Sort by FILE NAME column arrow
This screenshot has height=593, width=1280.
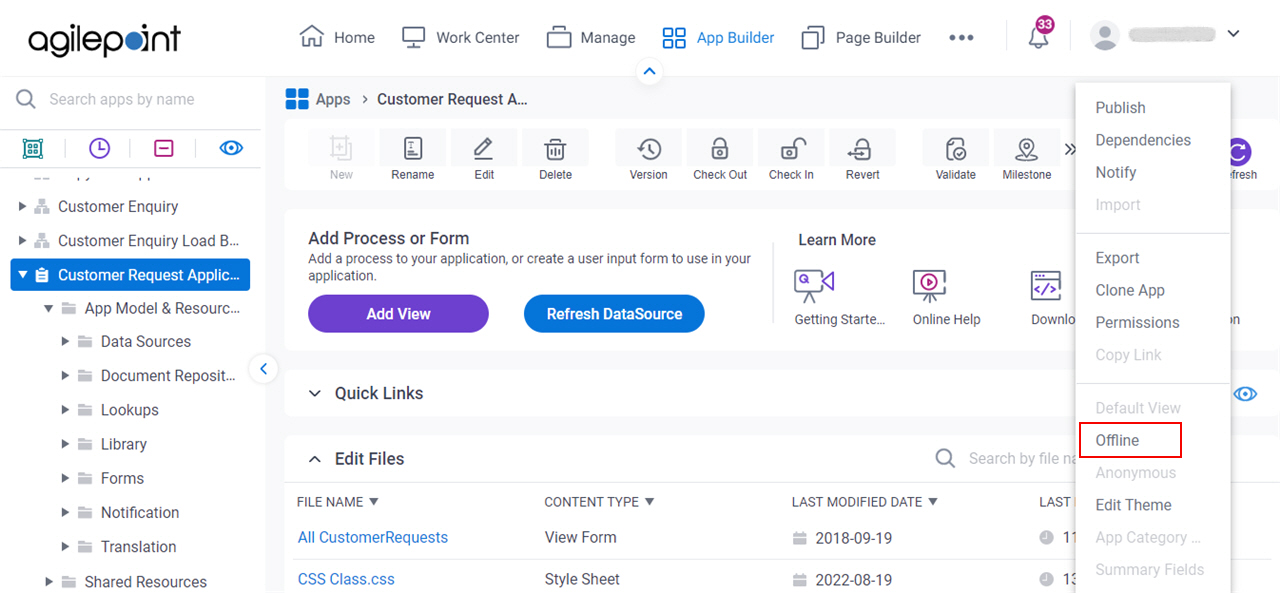pyautogui.click(x=374, y=502)
